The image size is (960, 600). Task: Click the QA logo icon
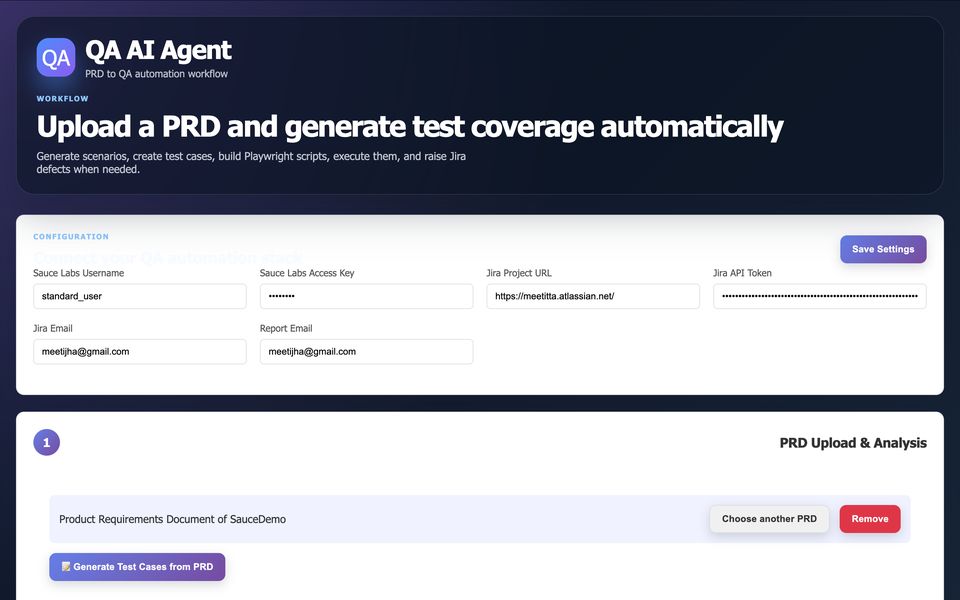(x=56, y=58)
